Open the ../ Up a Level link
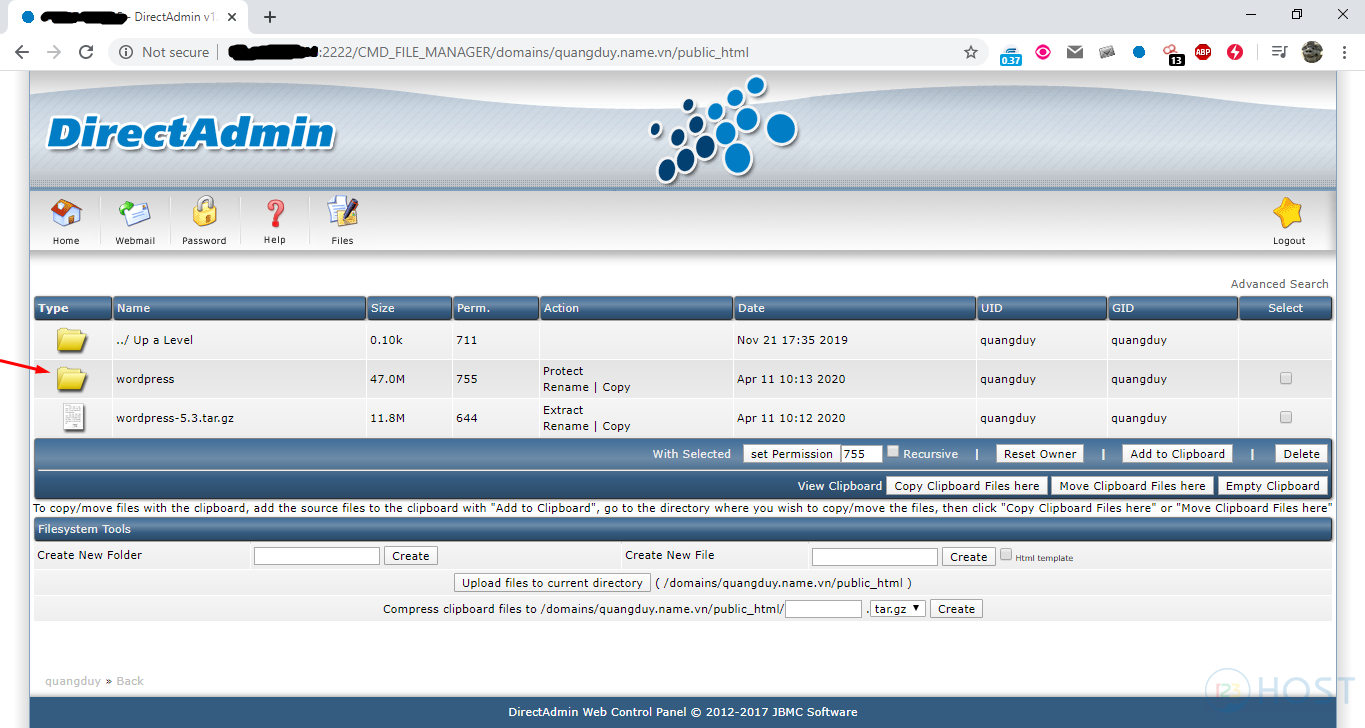Image resolution: width=1365 pixels, height=728 pixels. 154,340
